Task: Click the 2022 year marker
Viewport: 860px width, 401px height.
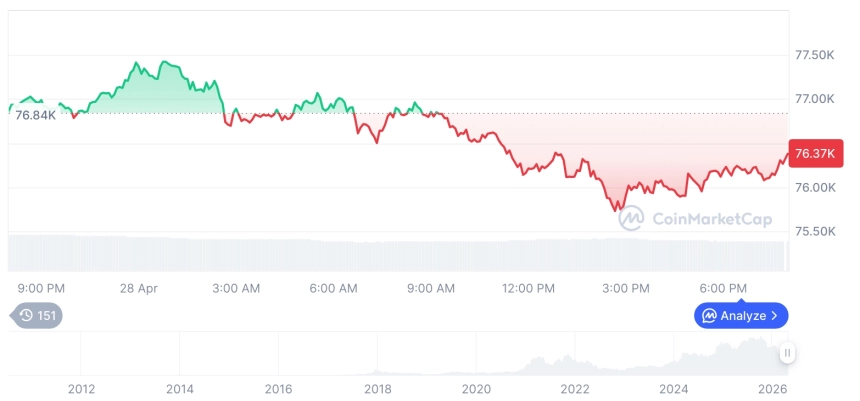Action: coord(575,389)
